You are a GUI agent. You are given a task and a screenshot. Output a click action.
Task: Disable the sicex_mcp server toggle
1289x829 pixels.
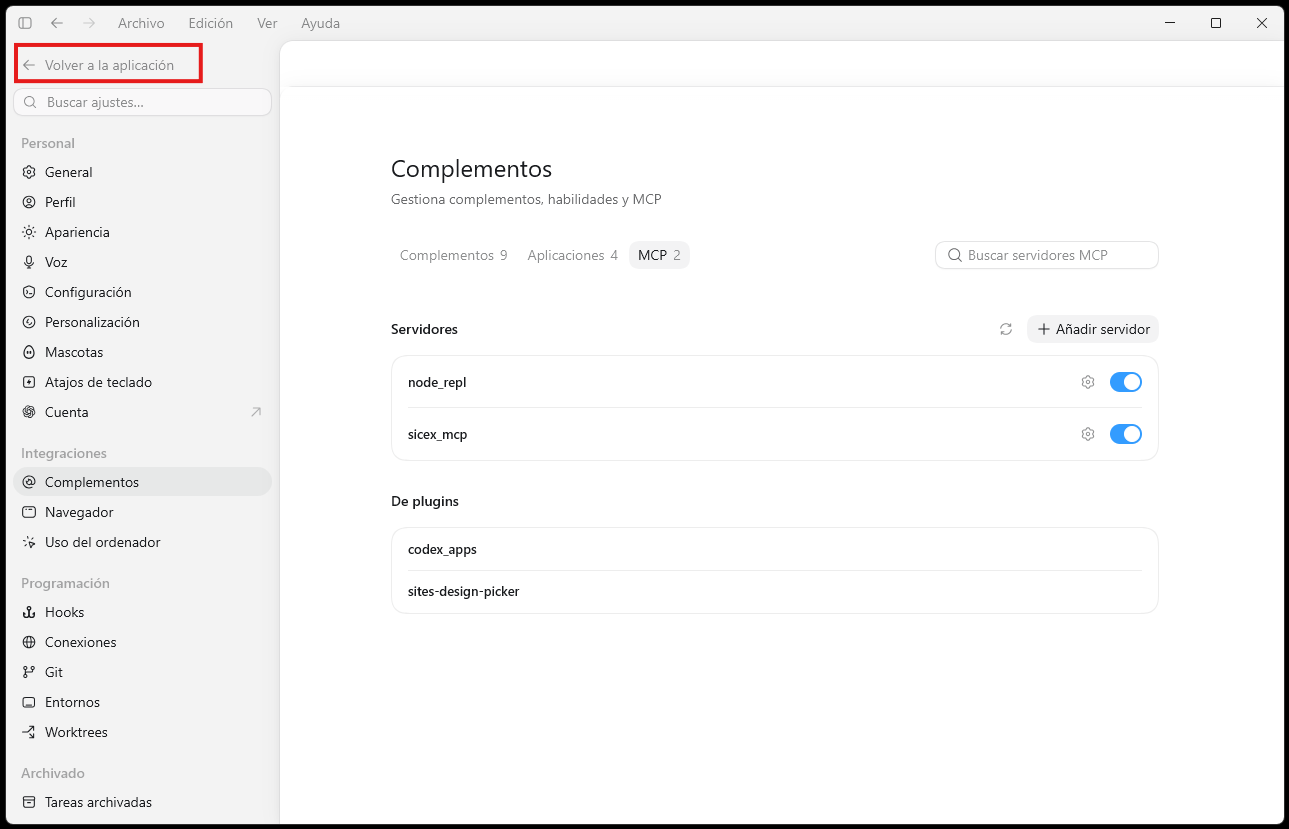1126,434
